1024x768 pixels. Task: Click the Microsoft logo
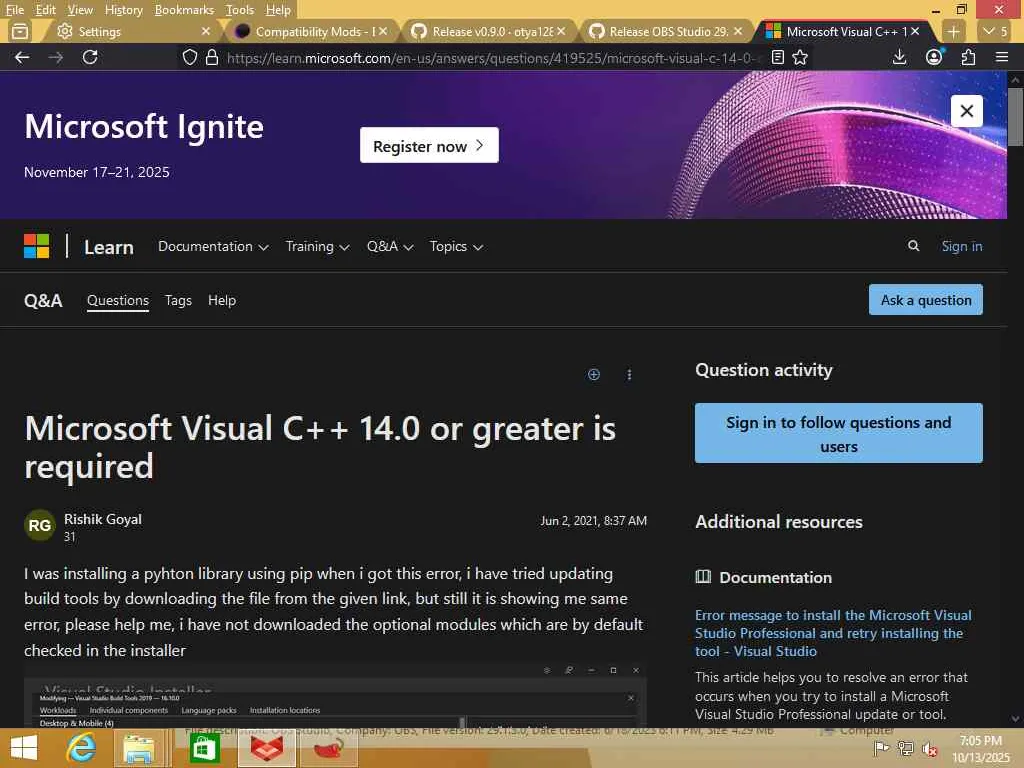pyautogui.click(x=37, y=246)
